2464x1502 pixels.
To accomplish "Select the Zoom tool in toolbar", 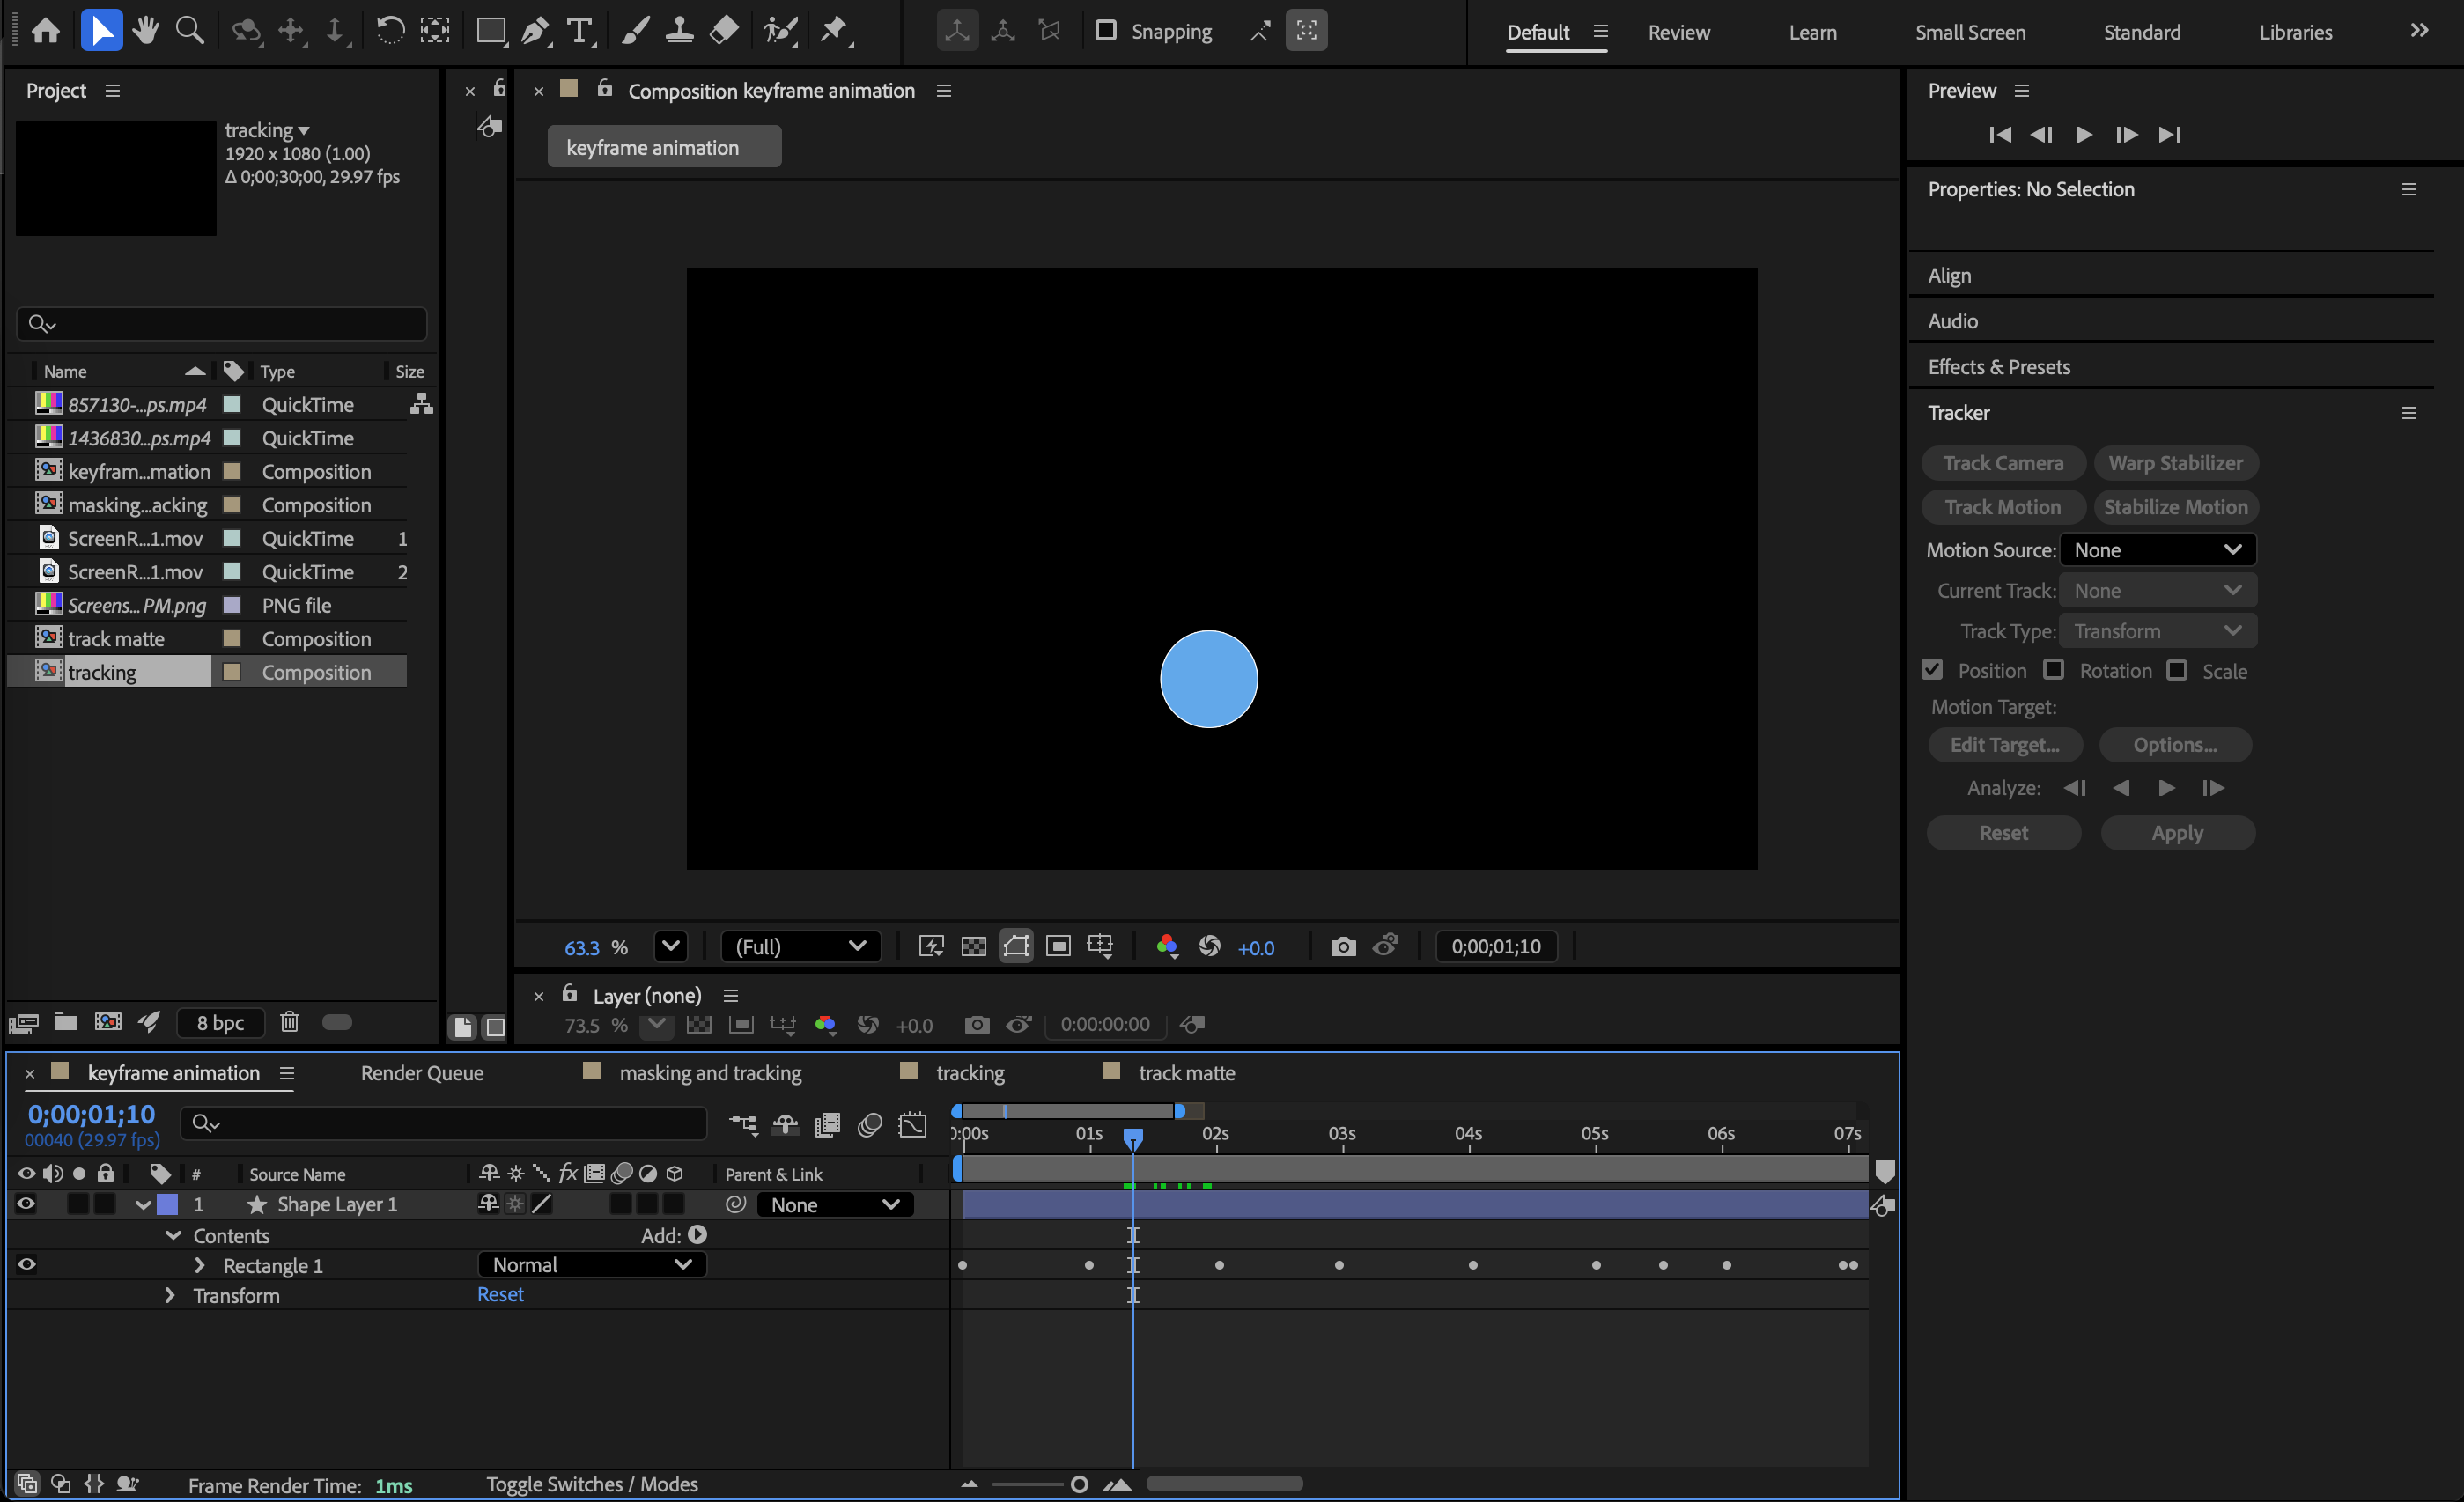I will [189, 31].
